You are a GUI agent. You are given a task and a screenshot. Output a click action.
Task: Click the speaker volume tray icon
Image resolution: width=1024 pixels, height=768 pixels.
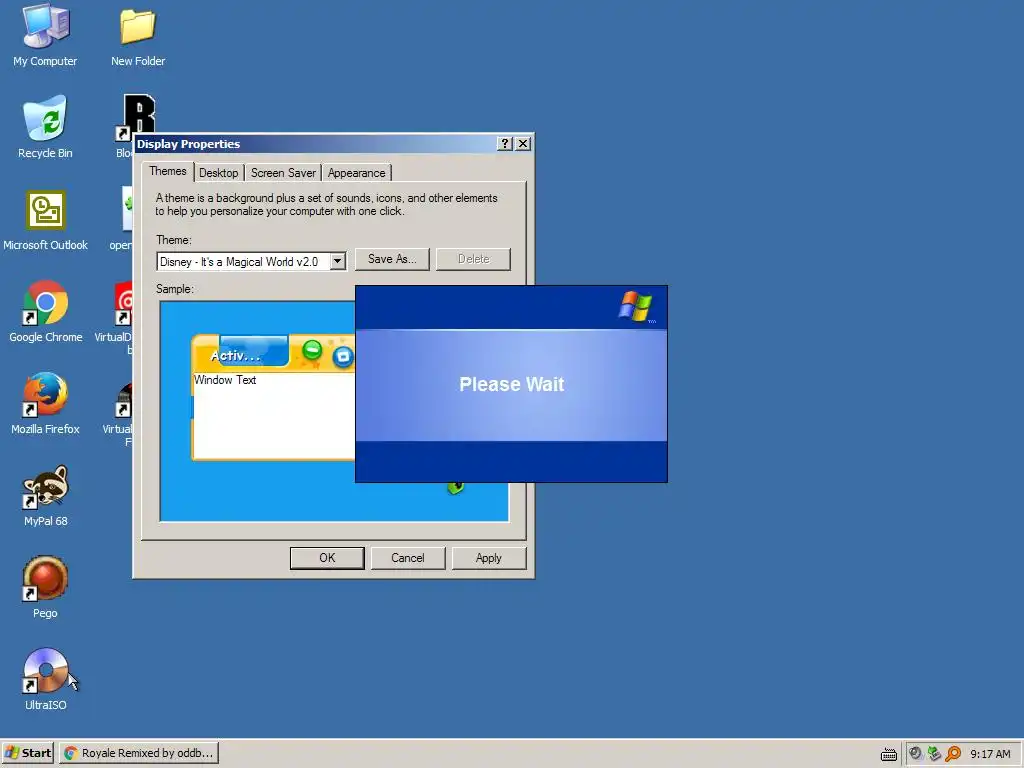pyautogui.click(x=916, y=754)
